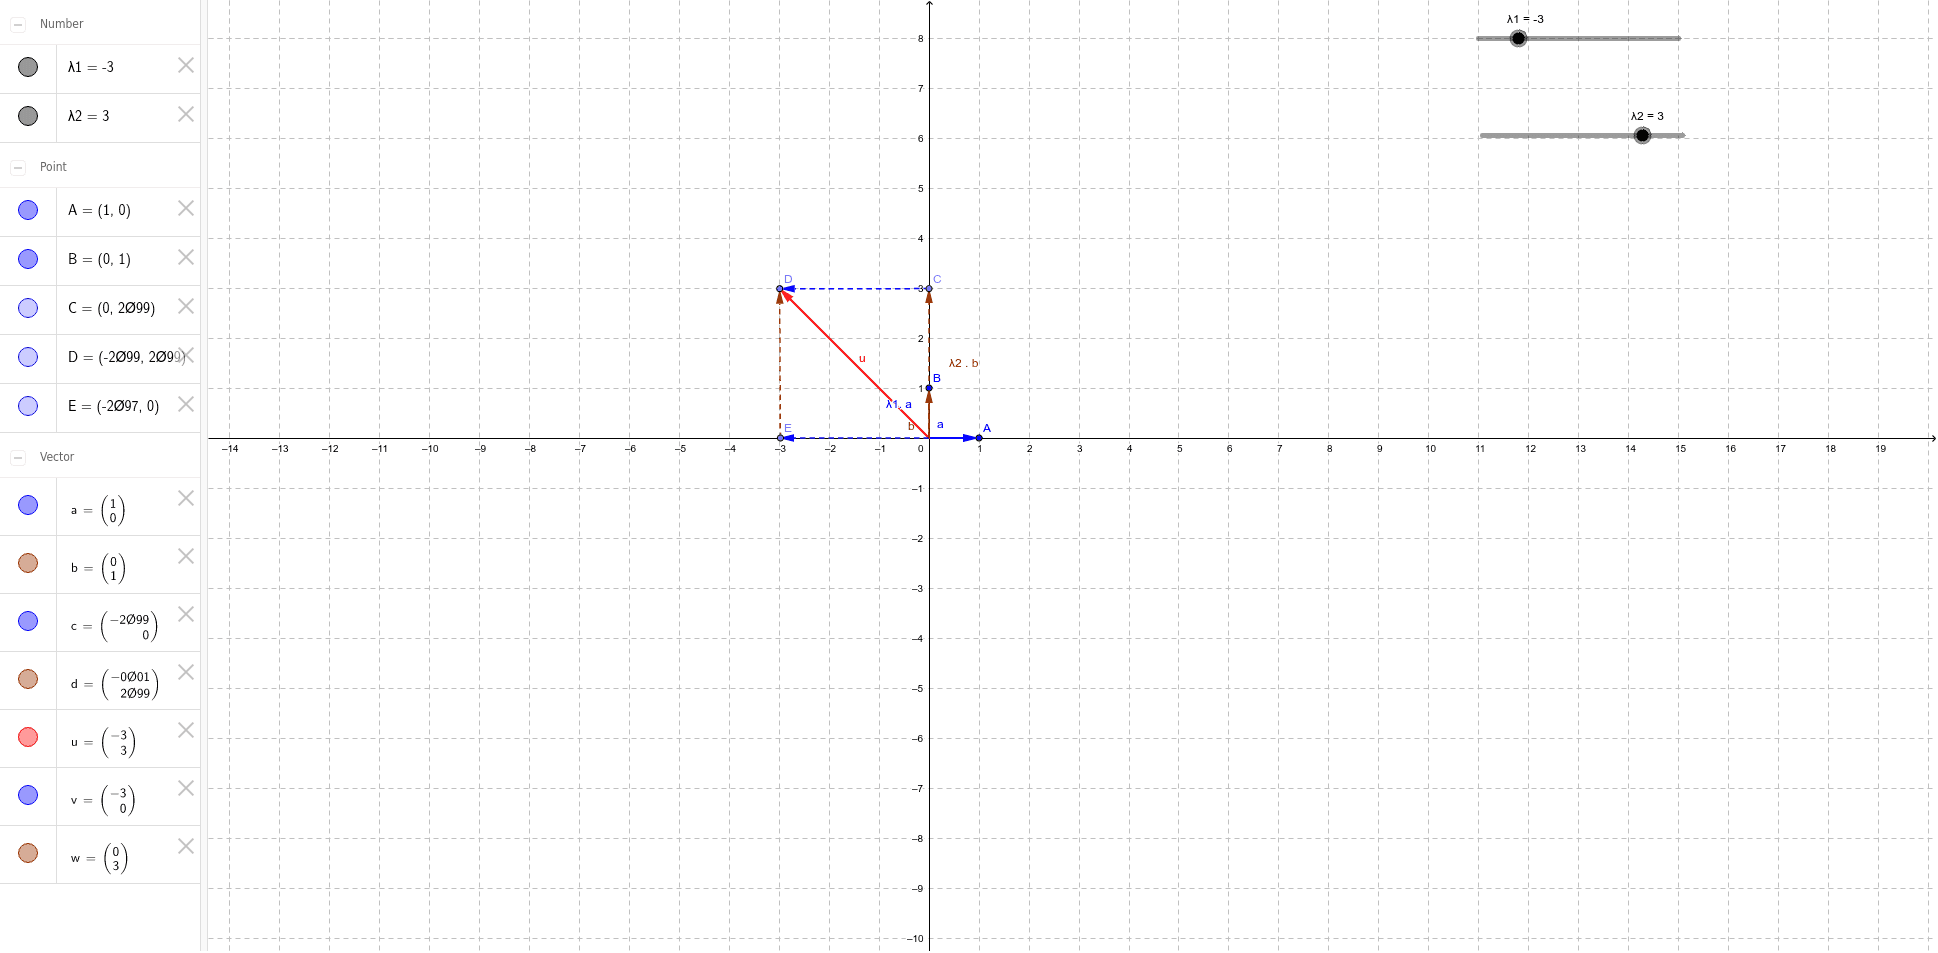Toggle visibility of vector a

pos(28,505)
